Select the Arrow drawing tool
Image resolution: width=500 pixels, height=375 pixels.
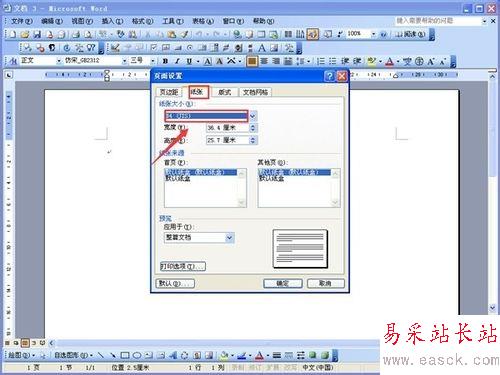[113, 355]
